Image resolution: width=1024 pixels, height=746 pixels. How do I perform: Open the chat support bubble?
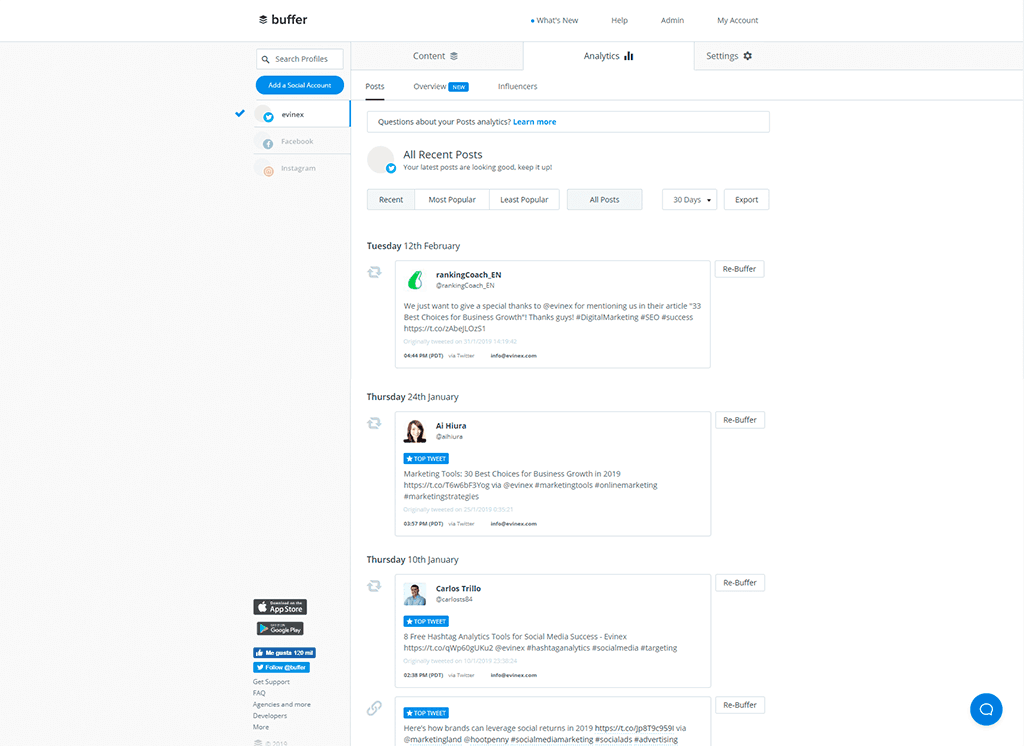[986, 709]
